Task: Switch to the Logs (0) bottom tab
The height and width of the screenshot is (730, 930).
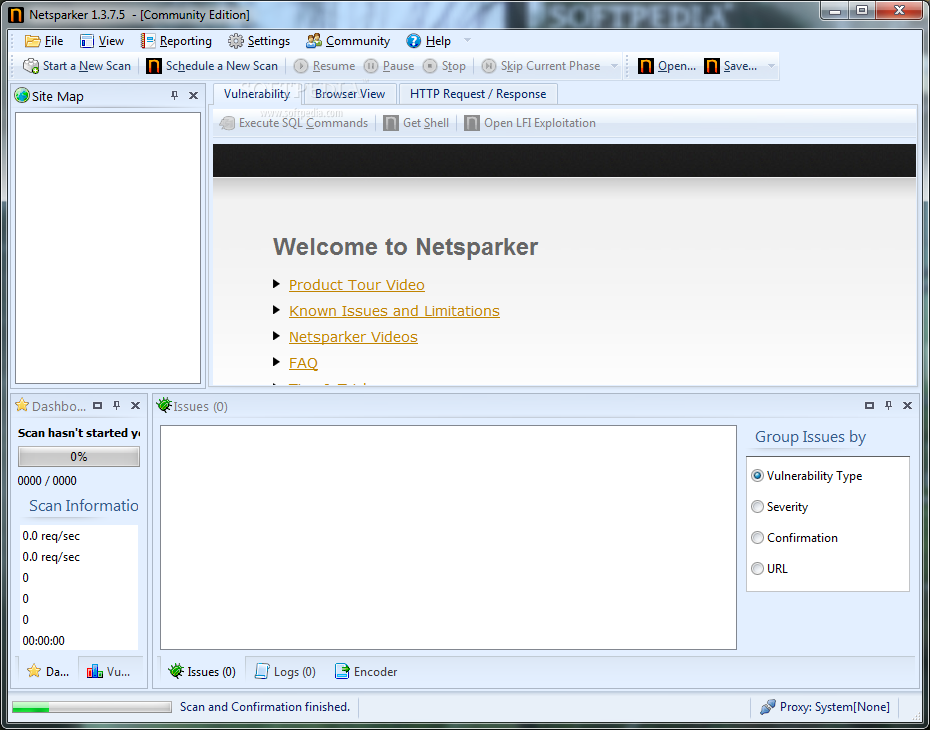Action: point(285,671)
